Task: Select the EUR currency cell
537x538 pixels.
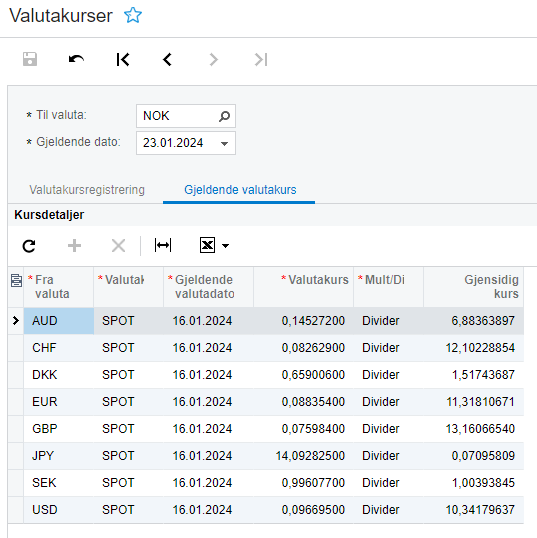Action: point(59,402)
